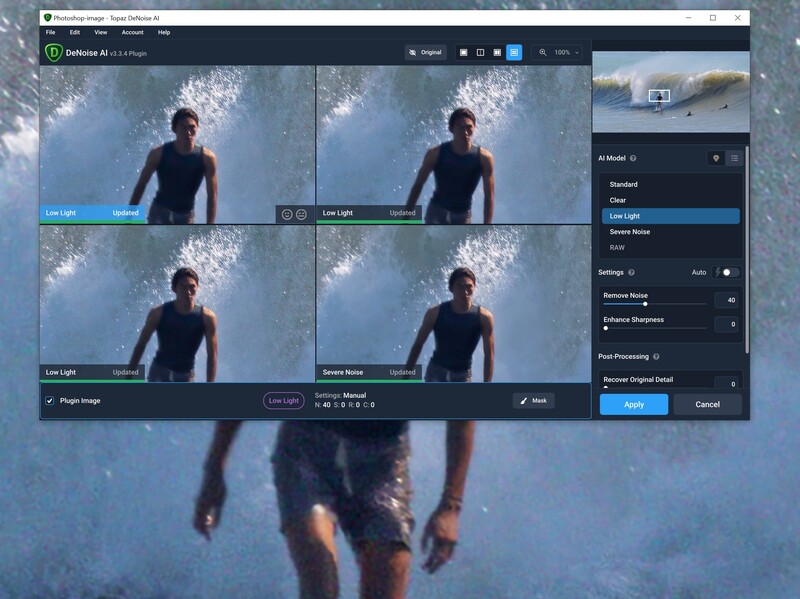
Task: Open the Help menu
Action: coord(164,32)
